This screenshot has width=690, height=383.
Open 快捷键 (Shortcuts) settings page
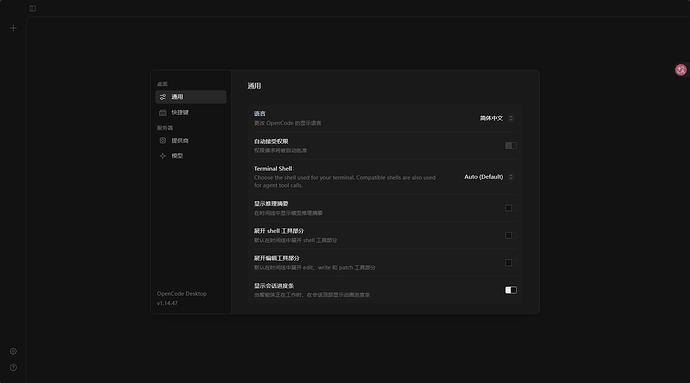(191, 113)
